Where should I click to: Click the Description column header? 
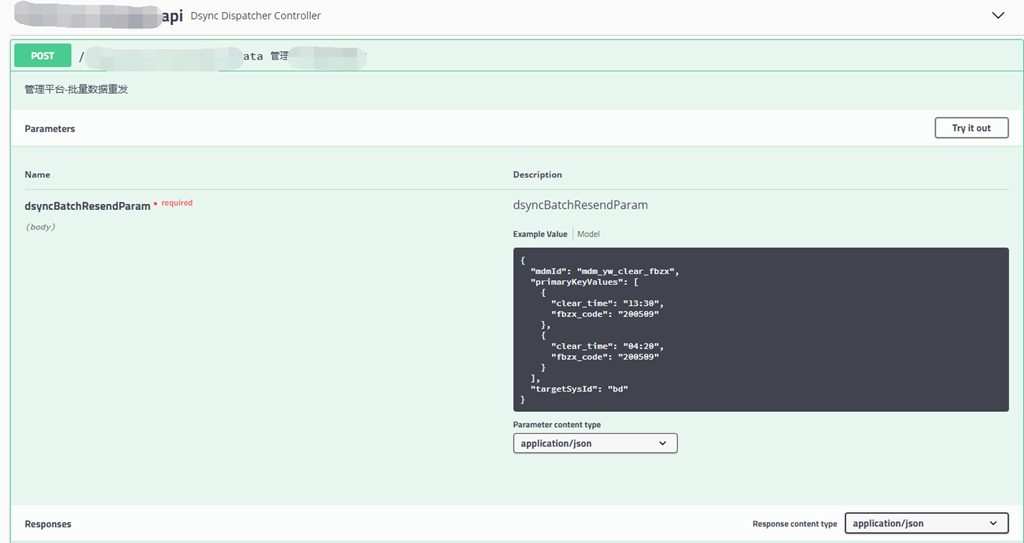537,175
